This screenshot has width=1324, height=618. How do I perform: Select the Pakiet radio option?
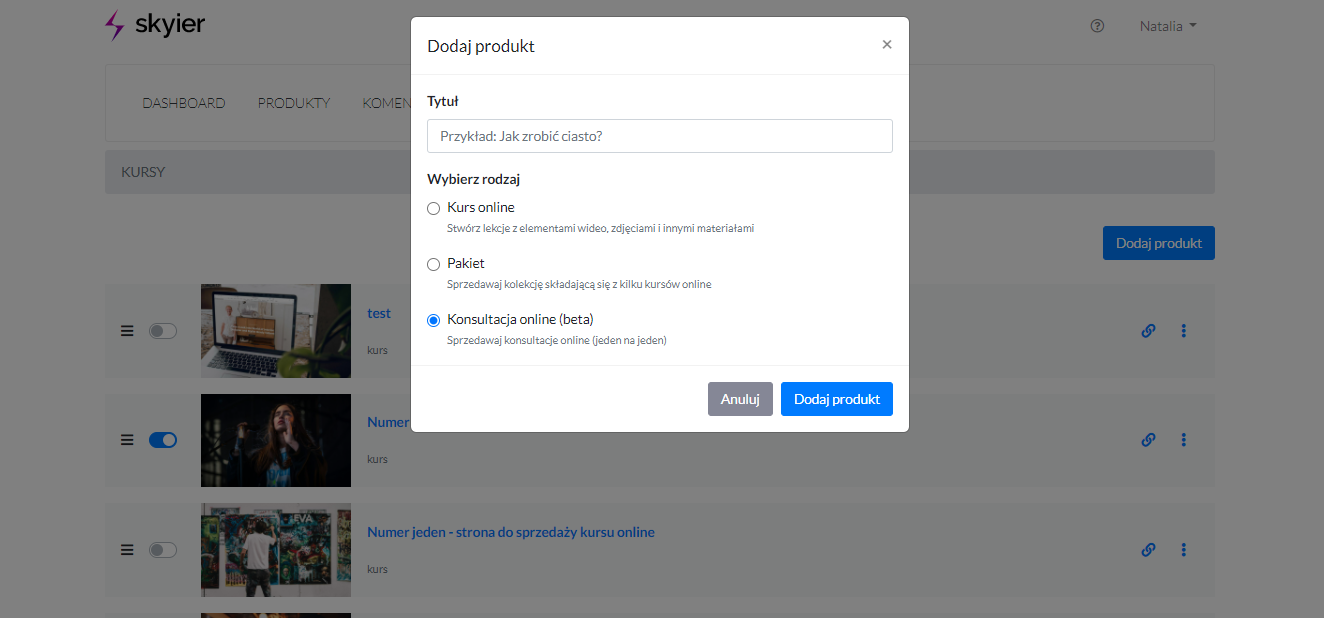tap(433, 264)
